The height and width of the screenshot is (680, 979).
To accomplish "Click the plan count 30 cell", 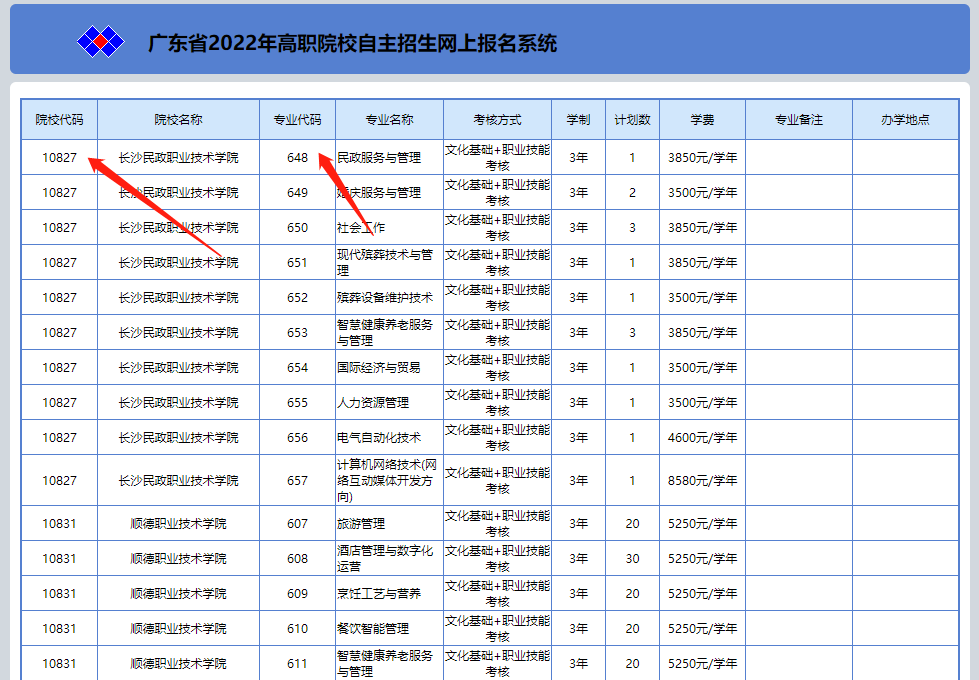I will pyautogui.click(x=632, y=558).
